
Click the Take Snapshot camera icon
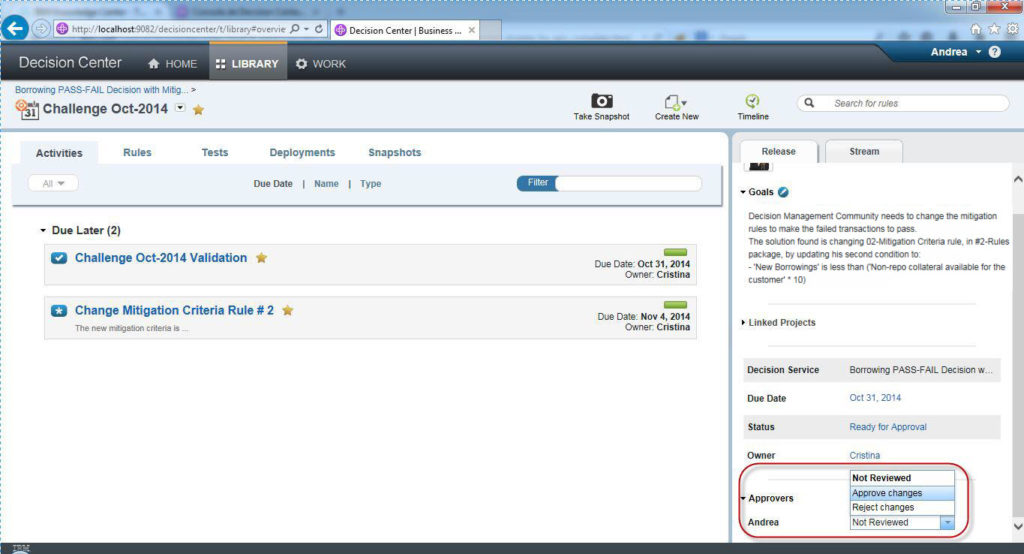coord(602,102)
